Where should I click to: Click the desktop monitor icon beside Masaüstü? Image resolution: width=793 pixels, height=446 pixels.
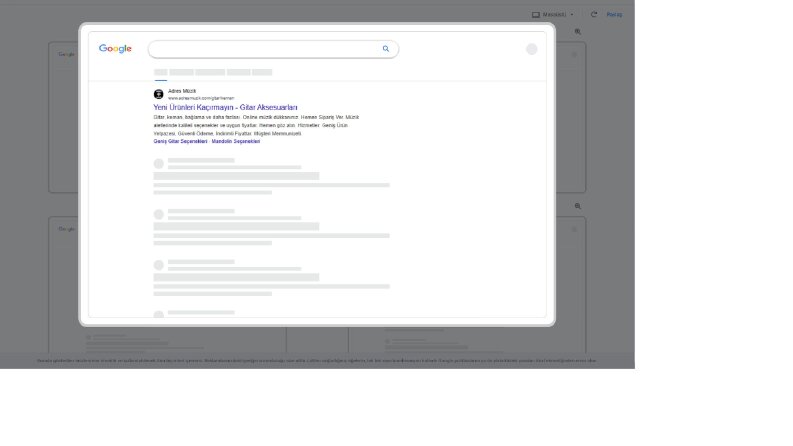click(536, 15)
